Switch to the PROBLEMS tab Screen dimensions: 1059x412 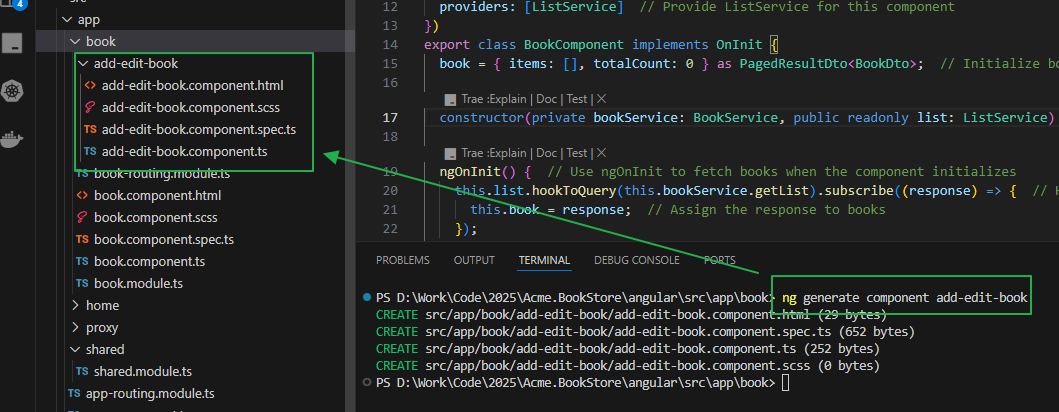pyautogui.click(x=403, y=260)
